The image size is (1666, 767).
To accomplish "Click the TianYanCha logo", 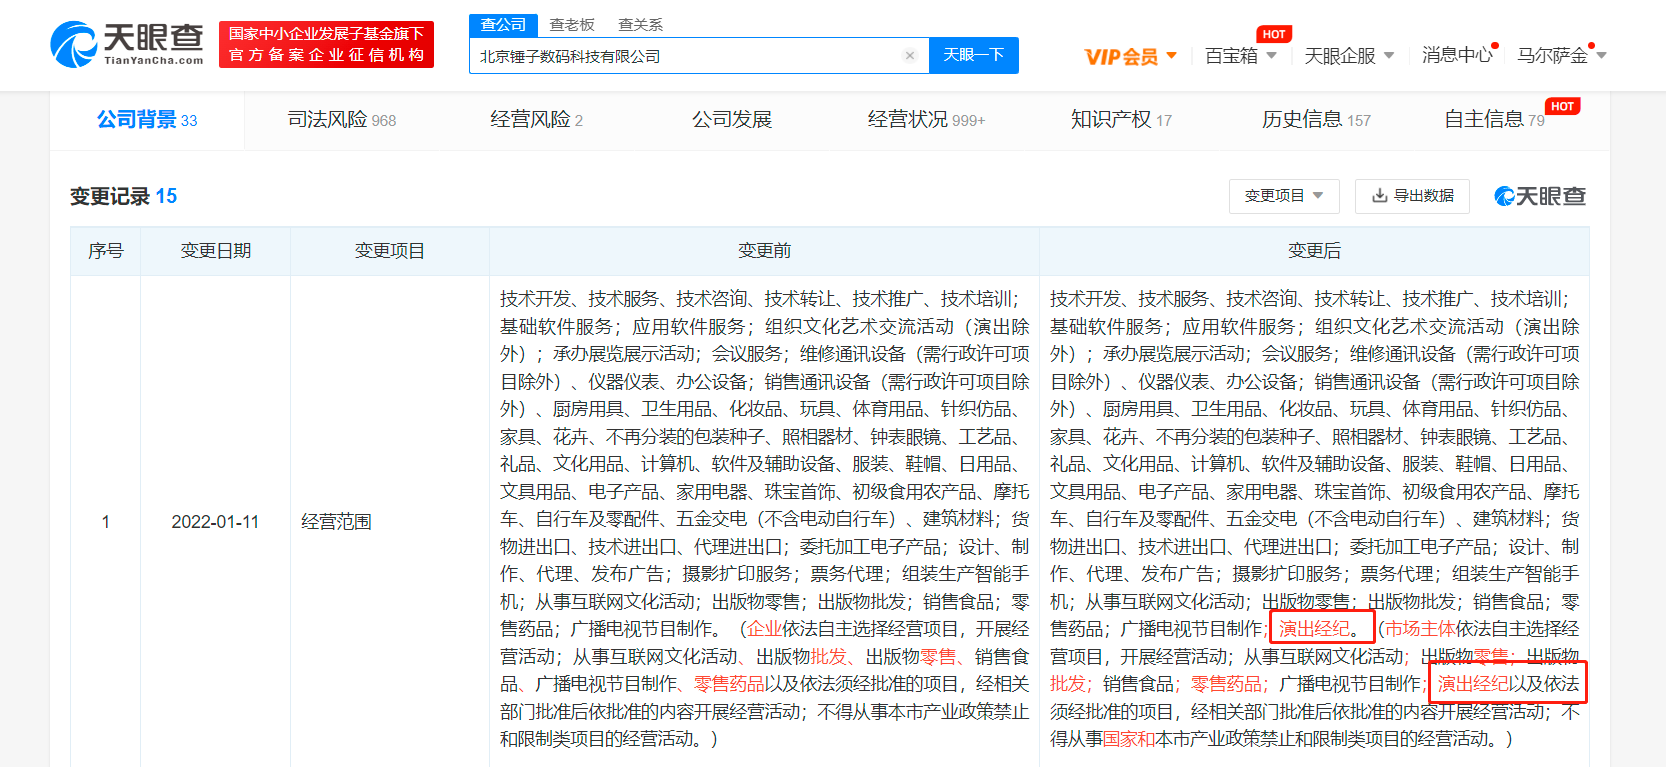I will point(127,45).
